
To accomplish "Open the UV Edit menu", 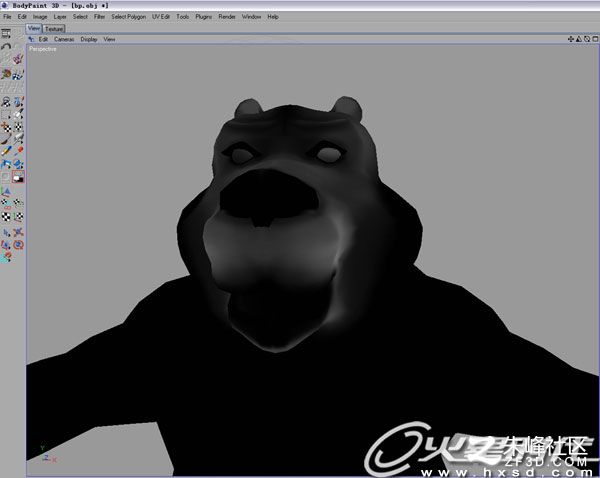I will [x=161, y=17].
